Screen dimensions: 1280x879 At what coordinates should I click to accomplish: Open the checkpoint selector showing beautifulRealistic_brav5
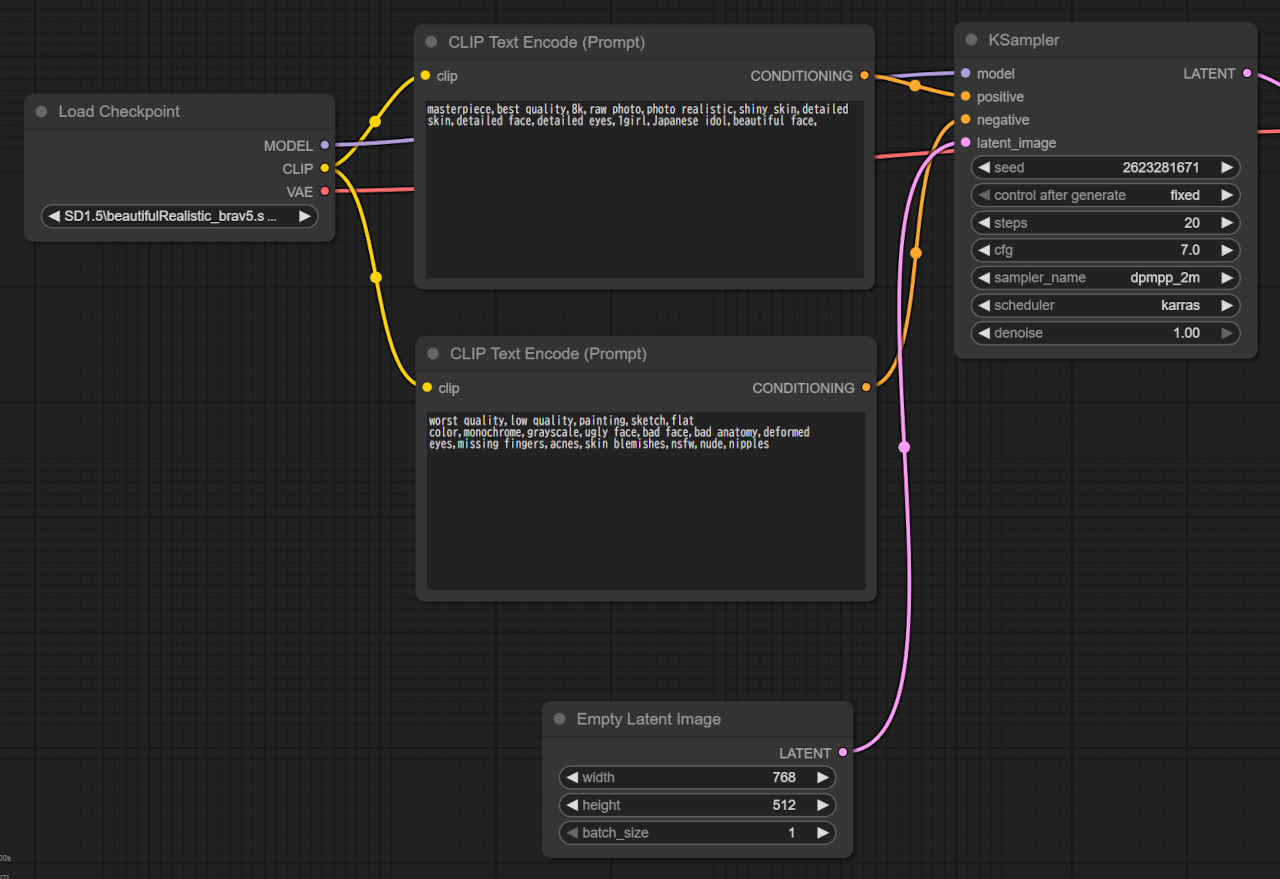click(179, 216)
